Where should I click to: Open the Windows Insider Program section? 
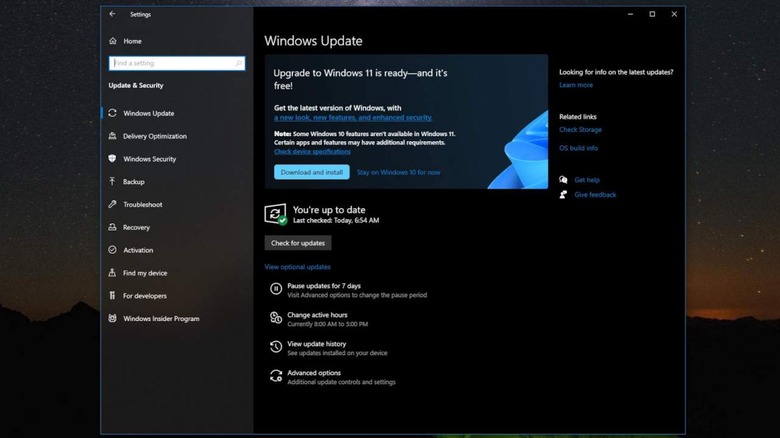[x=160, y=319]
